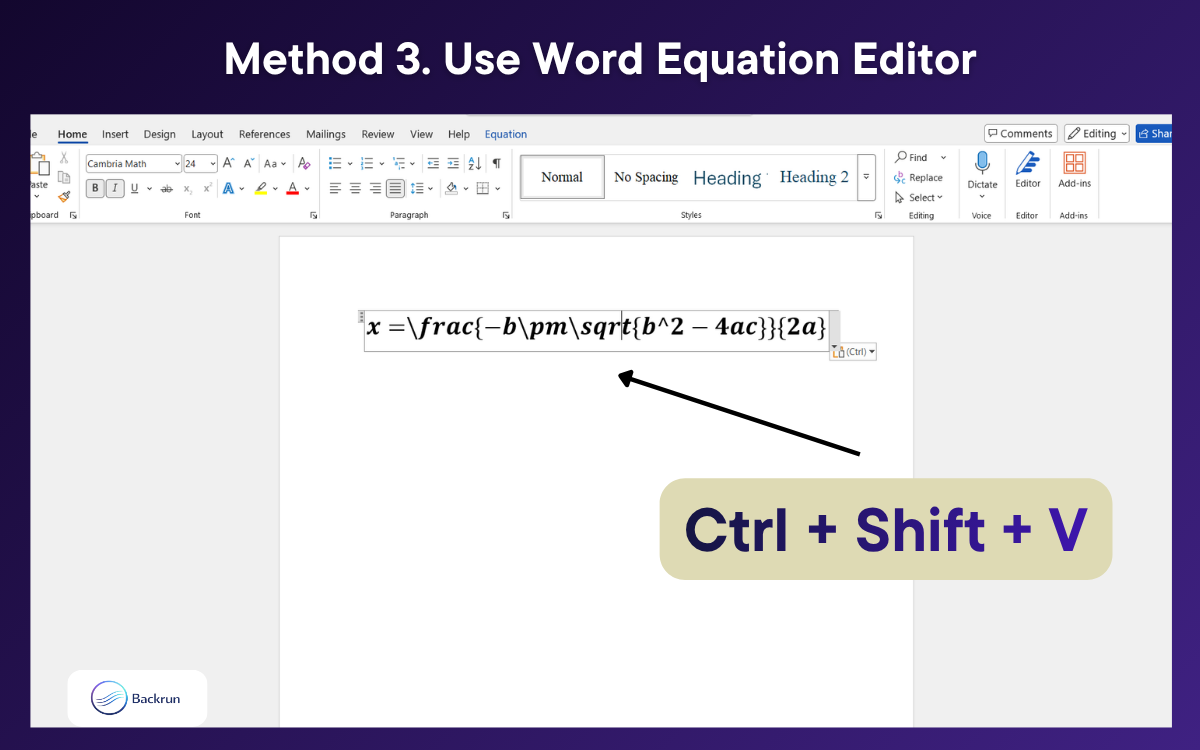The image size is (1200, 750).
Task: Apply the Normal style
Action: click(x=562, y=177)
